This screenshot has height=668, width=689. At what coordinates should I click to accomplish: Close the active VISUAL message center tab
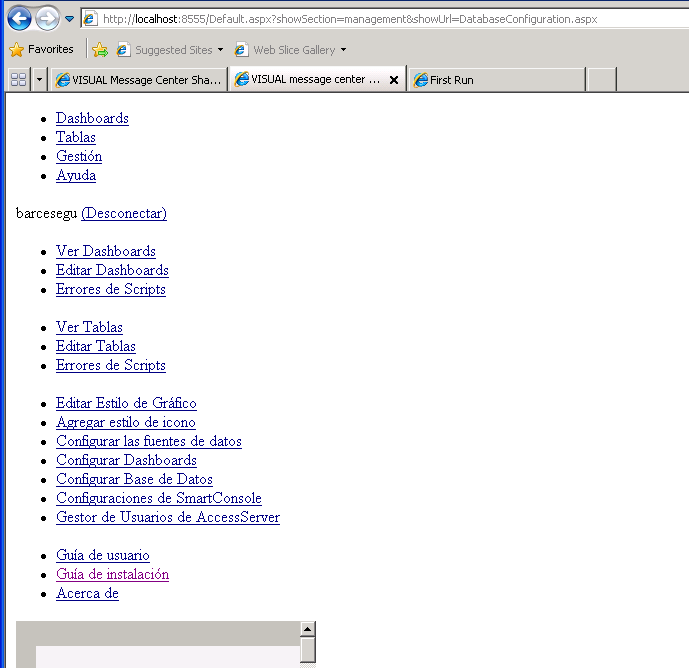(x=394, y=80)
